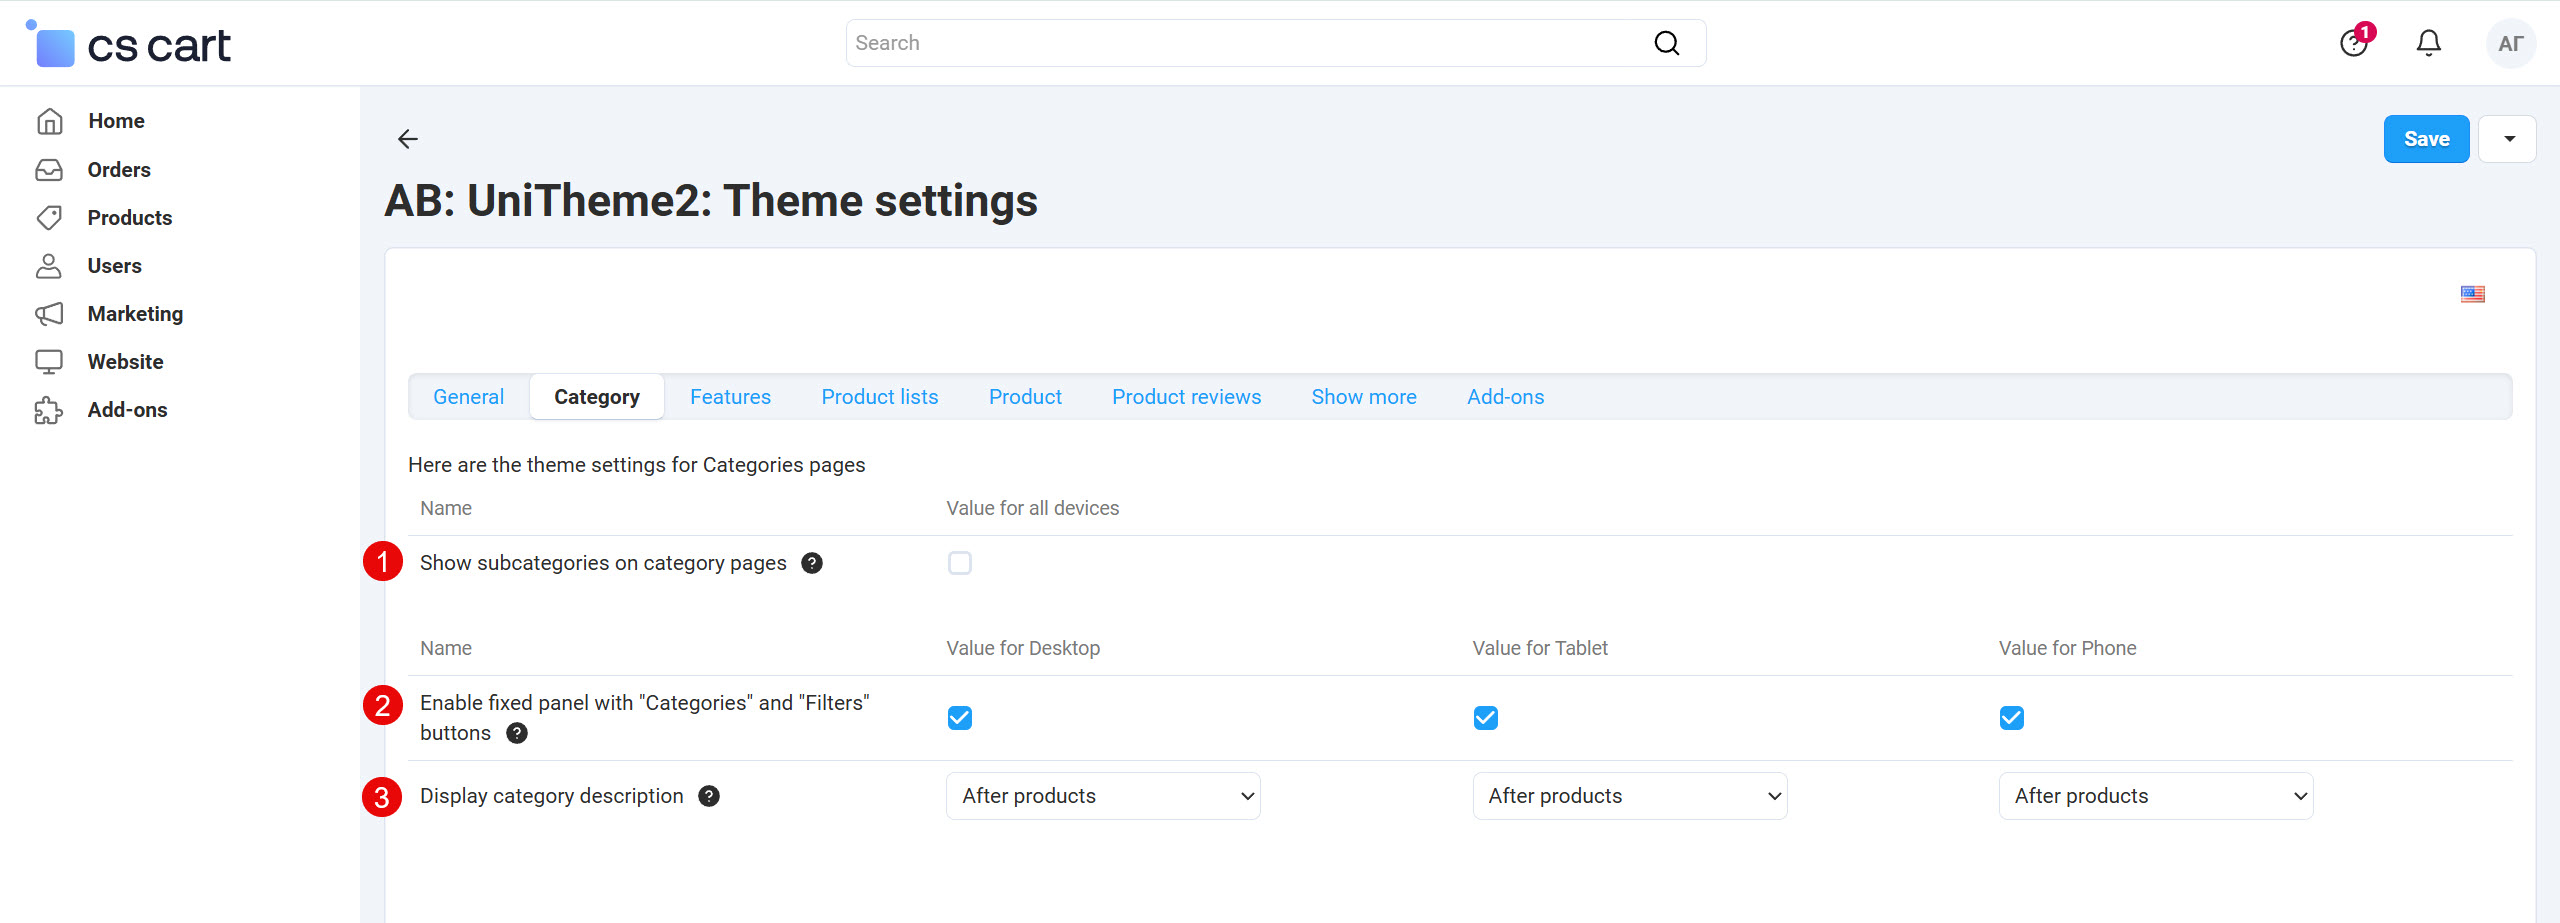Open category description dropdown for Tablet
Viewport: 2560px width, 923px height.
pyautogui.click(x=1629, y=795)
